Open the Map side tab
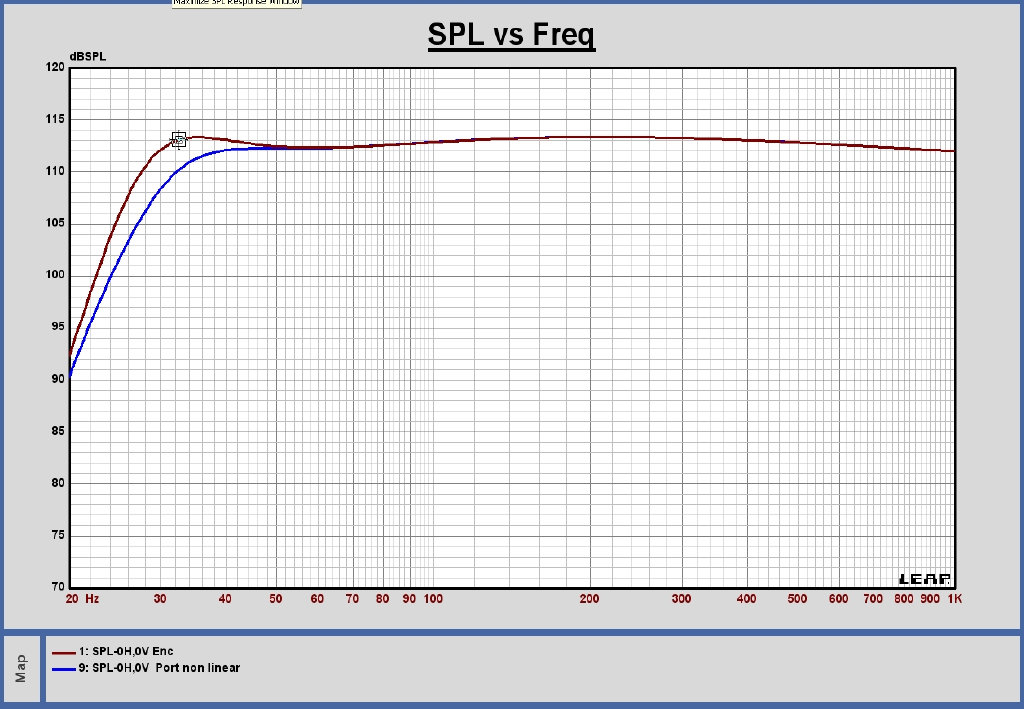Viewport: 1024px width, 709px height. pyautogui.click(x=21, y=670)
